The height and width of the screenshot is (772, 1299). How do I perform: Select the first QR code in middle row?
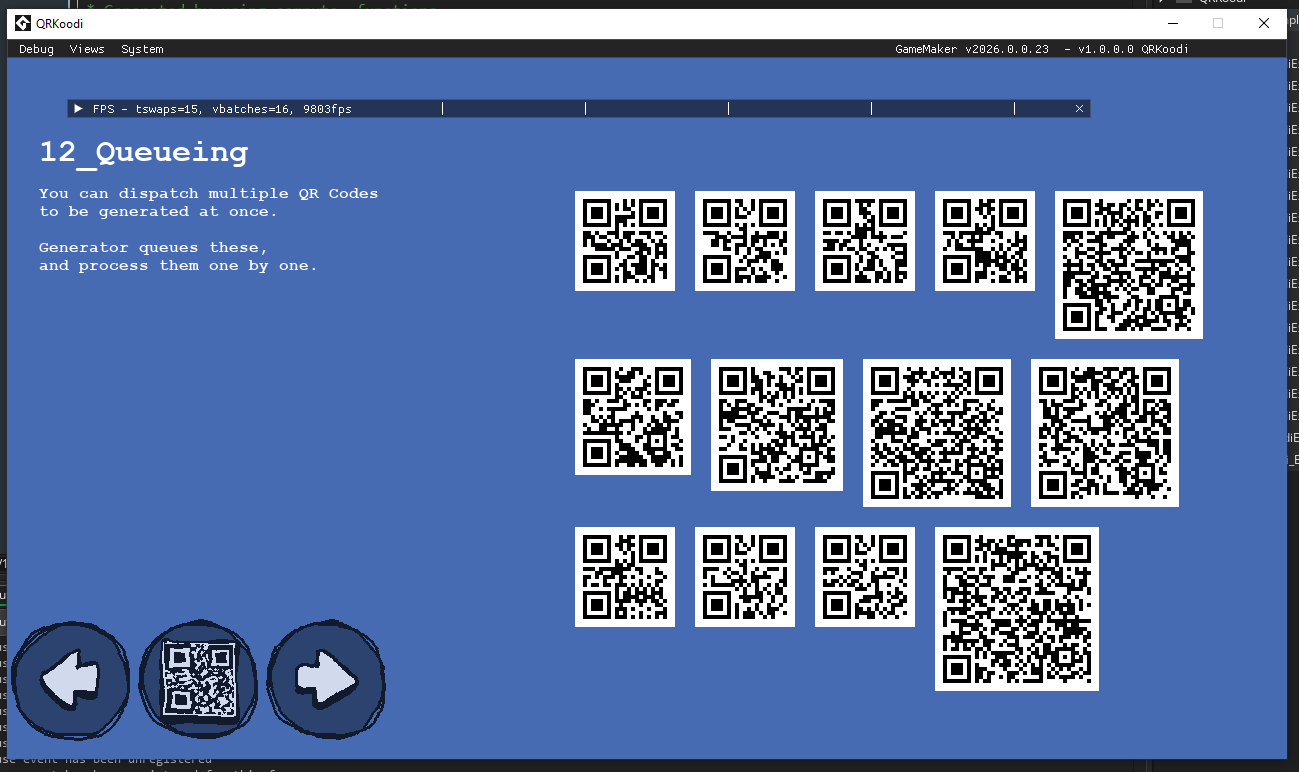click(633, 417)
